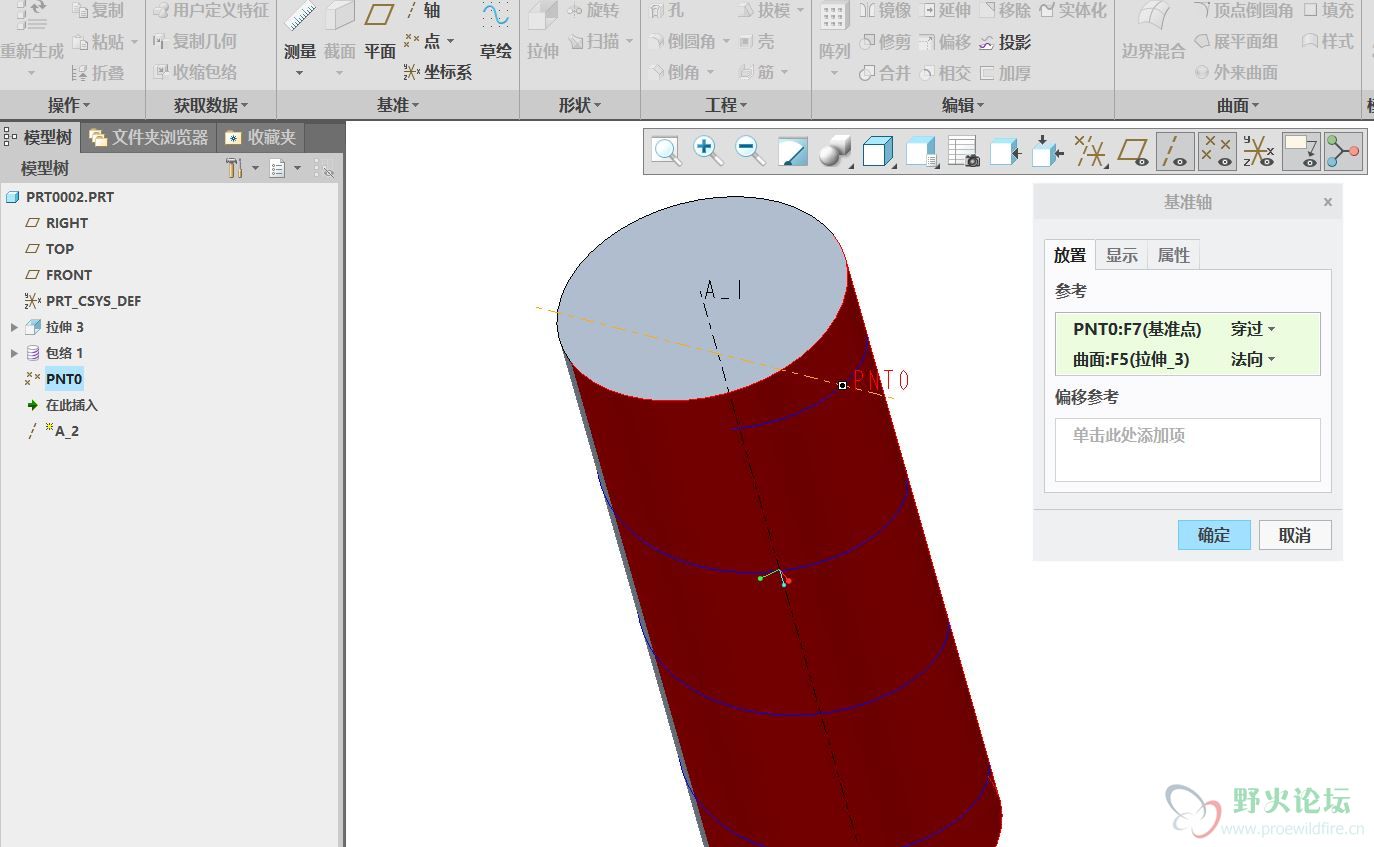The width and height of the screenshot is (1374, 847).
Task: Switch to the 文件夹浏览器 tab
Action: [x=149, y=137]
